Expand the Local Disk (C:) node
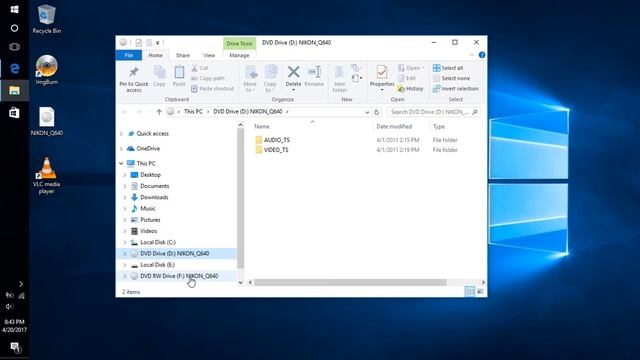The width and height of the screenshot is (640, 360). [x=125, y=242]
